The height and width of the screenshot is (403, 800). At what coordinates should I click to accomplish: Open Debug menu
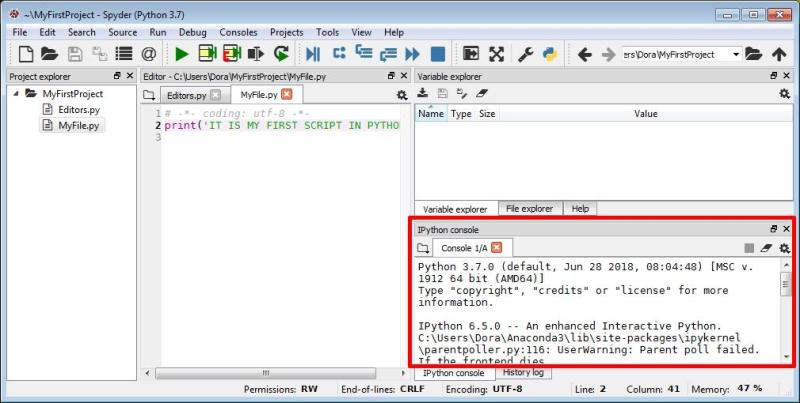[x=192, y=32]
